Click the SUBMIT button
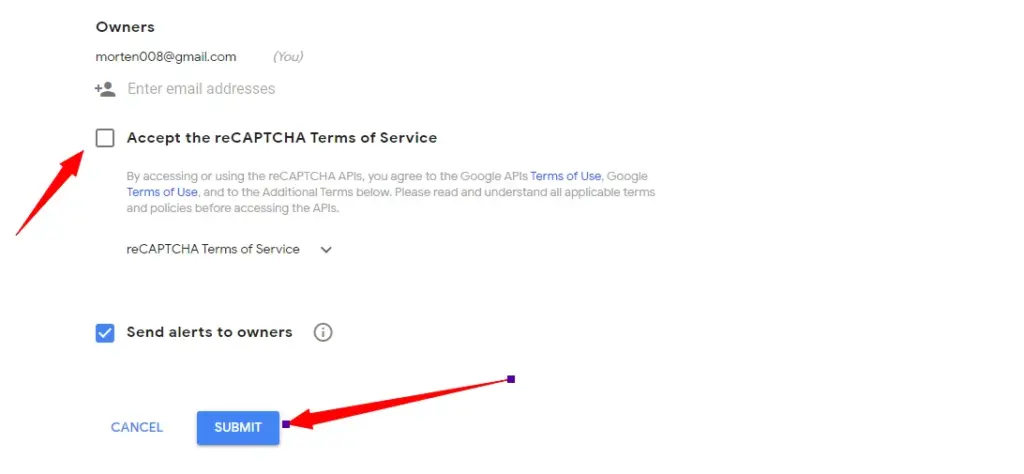This screenshot has height=474, width=1024. [x=238, y=428]
